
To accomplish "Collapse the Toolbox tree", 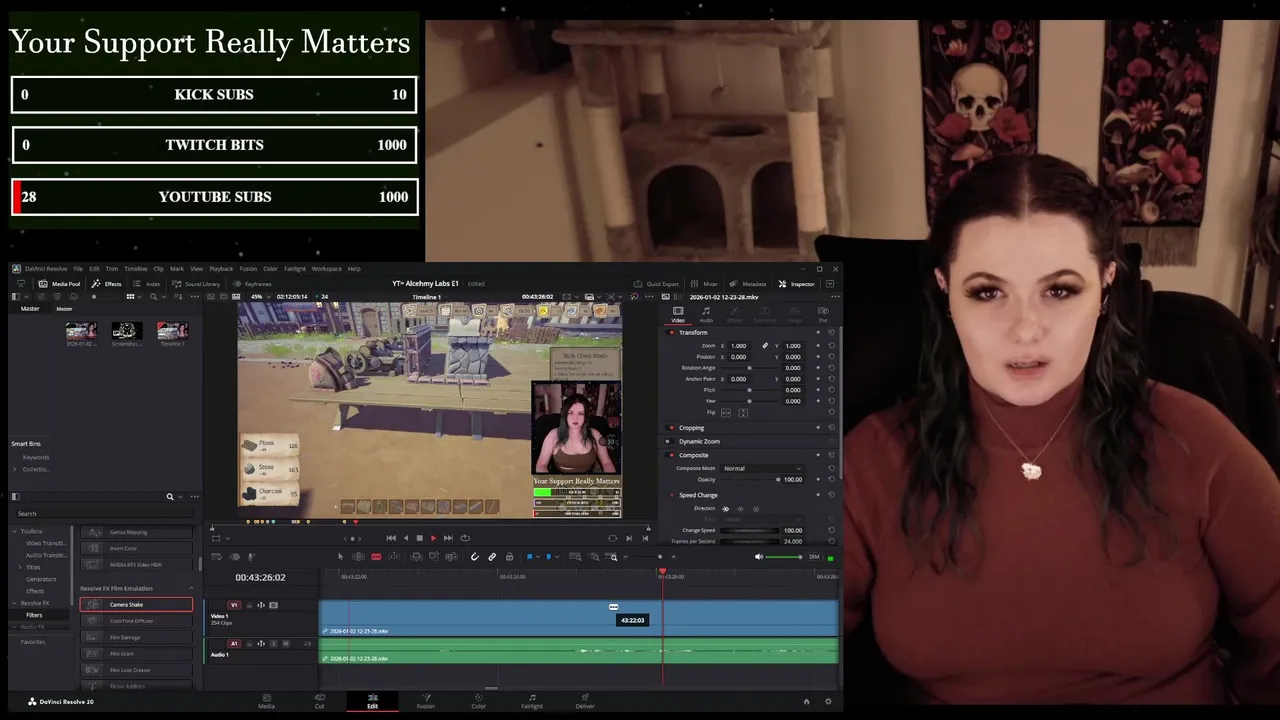I will [14, 531].
